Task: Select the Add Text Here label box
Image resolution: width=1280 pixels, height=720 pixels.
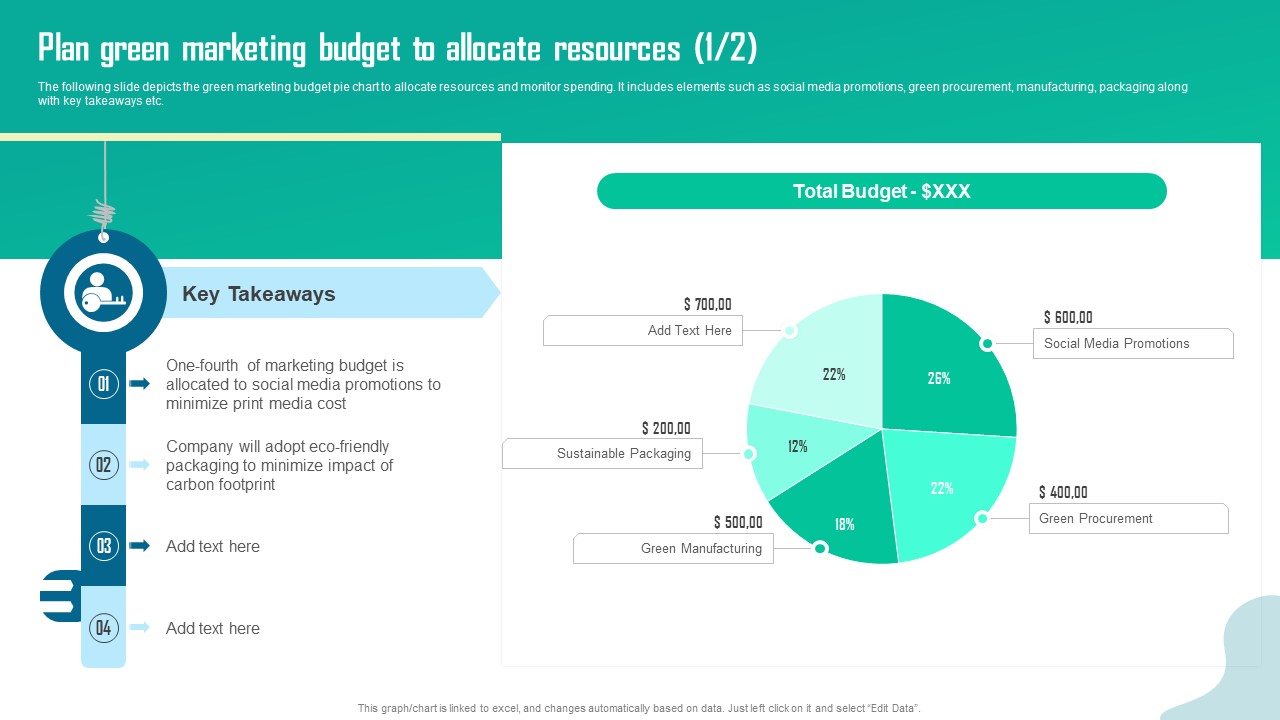Action: [643, 330]
